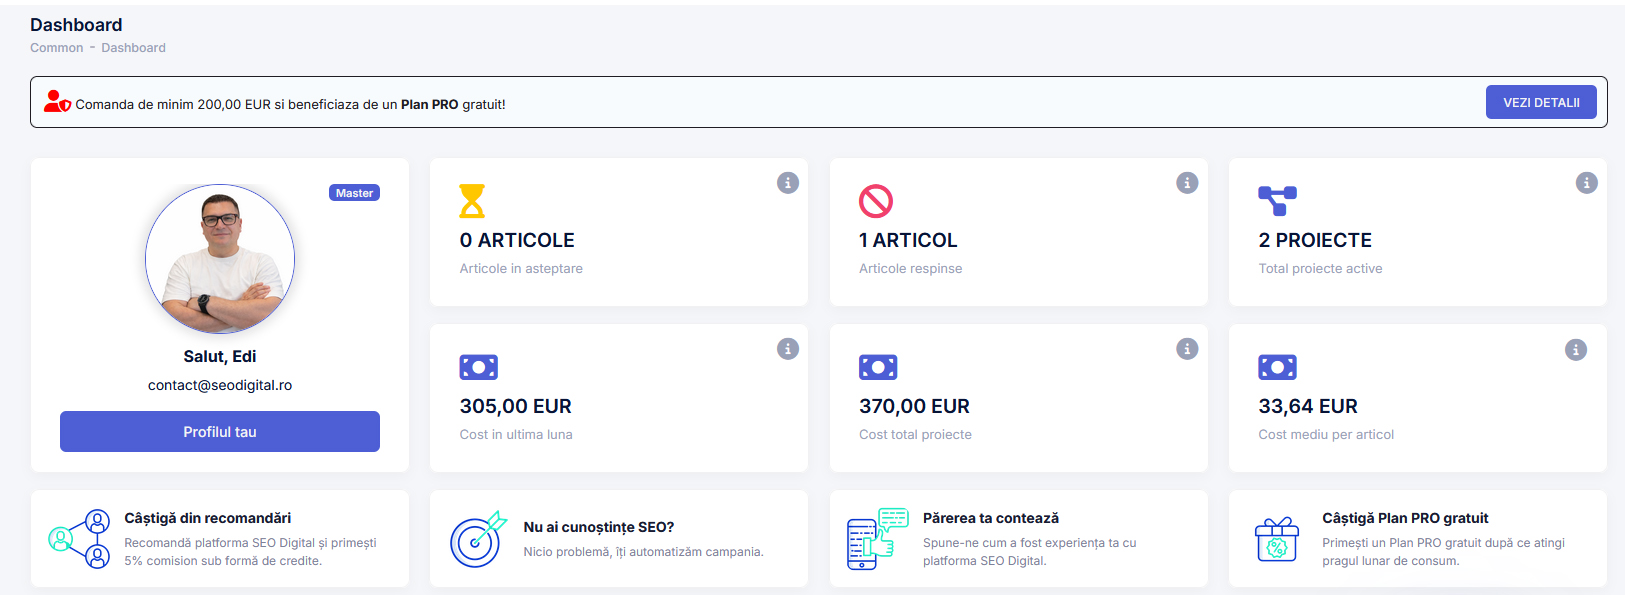Show info for total project cost card
Screen dimensions: 1625x595
pyautogui.click(x=1187, y=349)
